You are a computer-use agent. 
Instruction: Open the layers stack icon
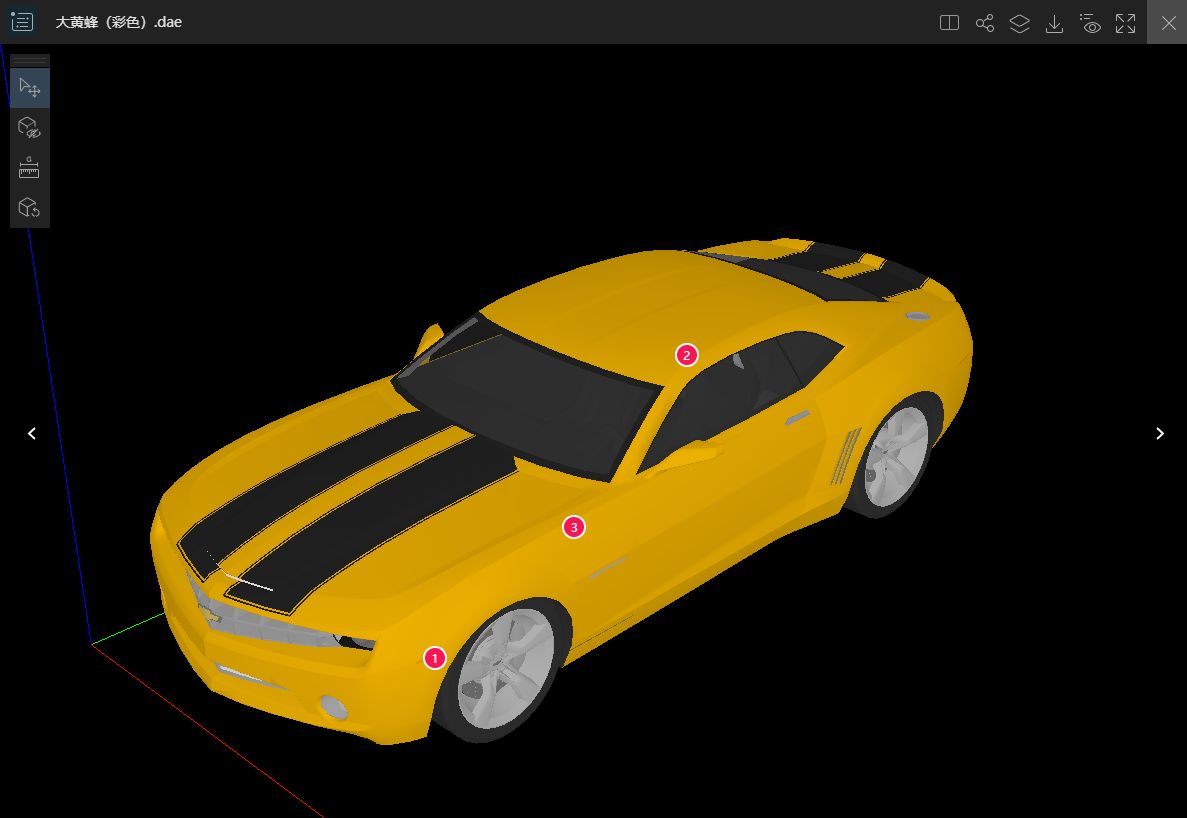1020,23
